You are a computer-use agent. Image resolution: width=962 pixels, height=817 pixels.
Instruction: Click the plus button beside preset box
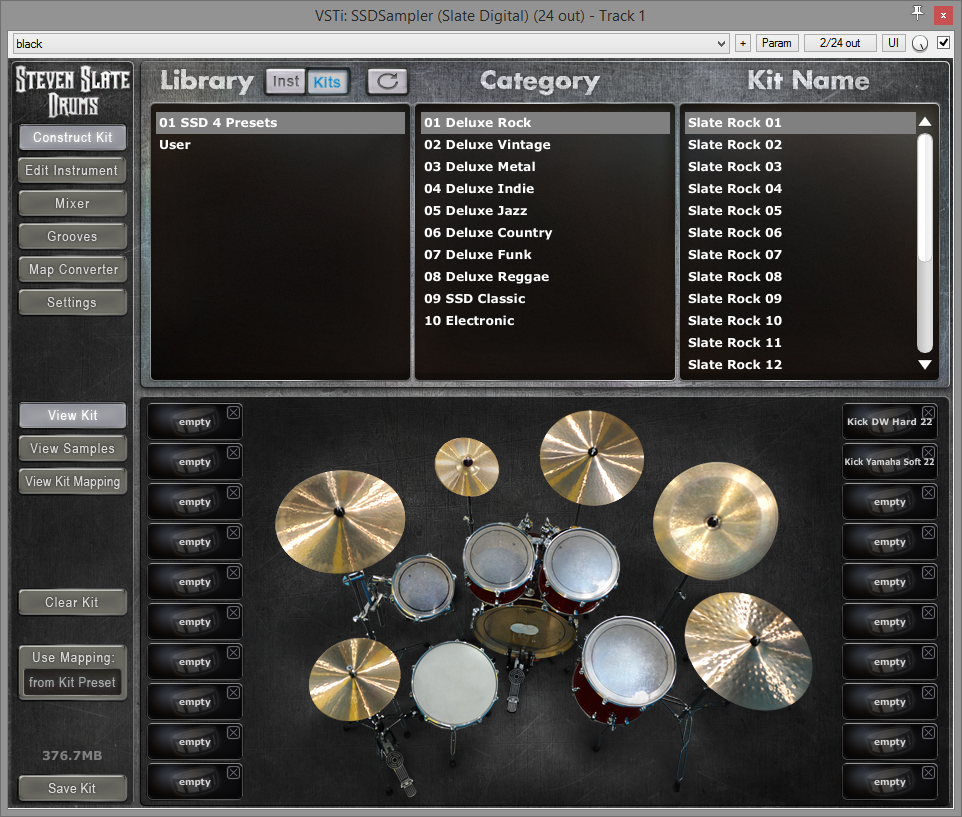[x=743, y=43]
